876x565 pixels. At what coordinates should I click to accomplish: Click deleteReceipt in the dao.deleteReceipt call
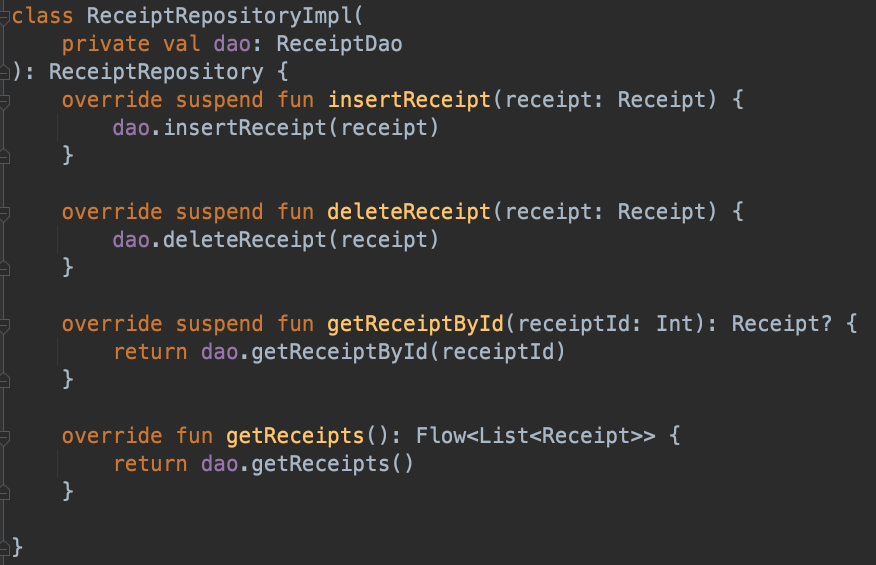[x=245, y=240]
